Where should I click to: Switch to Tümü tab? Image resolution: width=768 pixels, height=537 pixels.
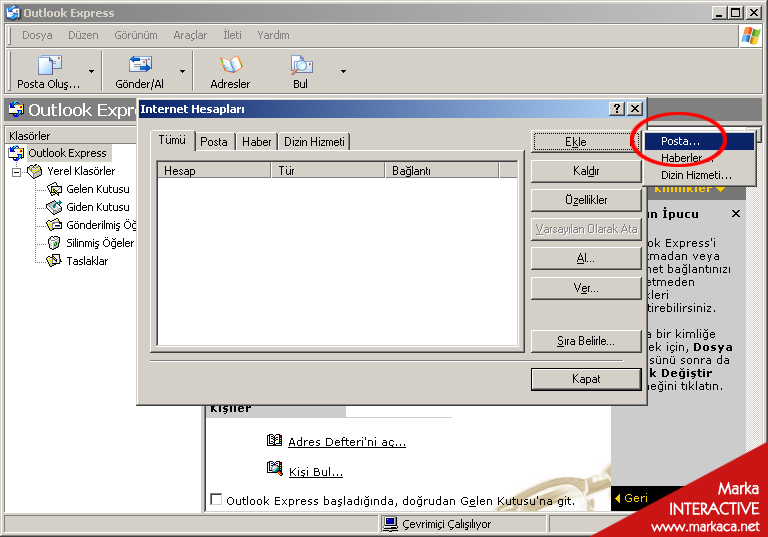point(172,140)
